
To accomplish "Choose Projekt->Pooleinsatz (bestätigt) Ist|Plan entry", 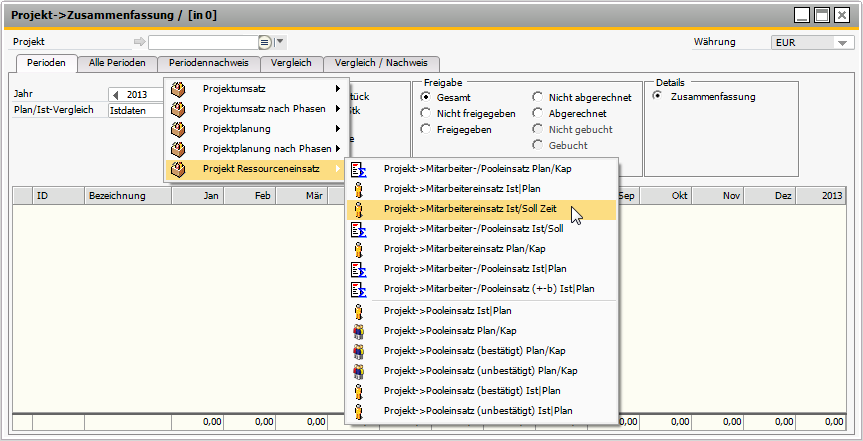I will [482, 391].
